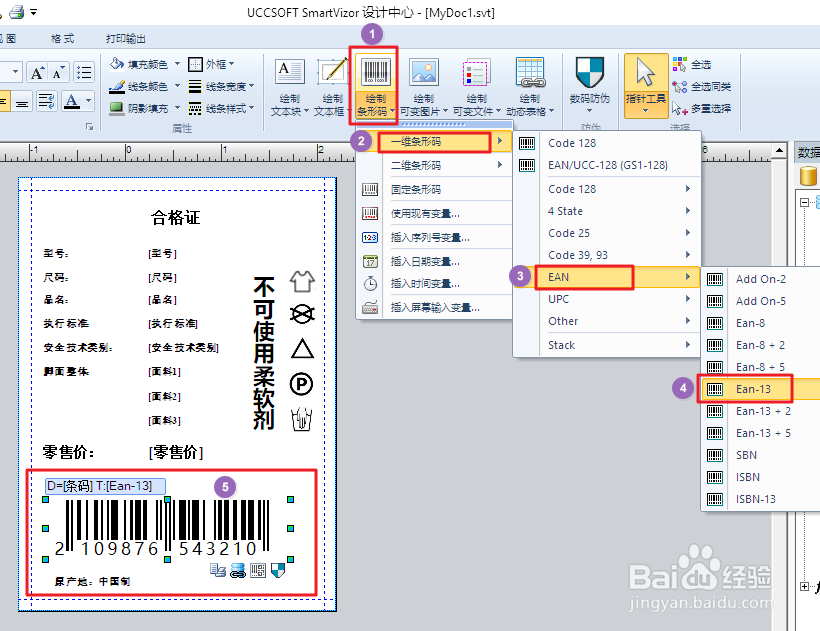Click the Fixed Barcode (固定条形码) menu icon

point(370,189)
